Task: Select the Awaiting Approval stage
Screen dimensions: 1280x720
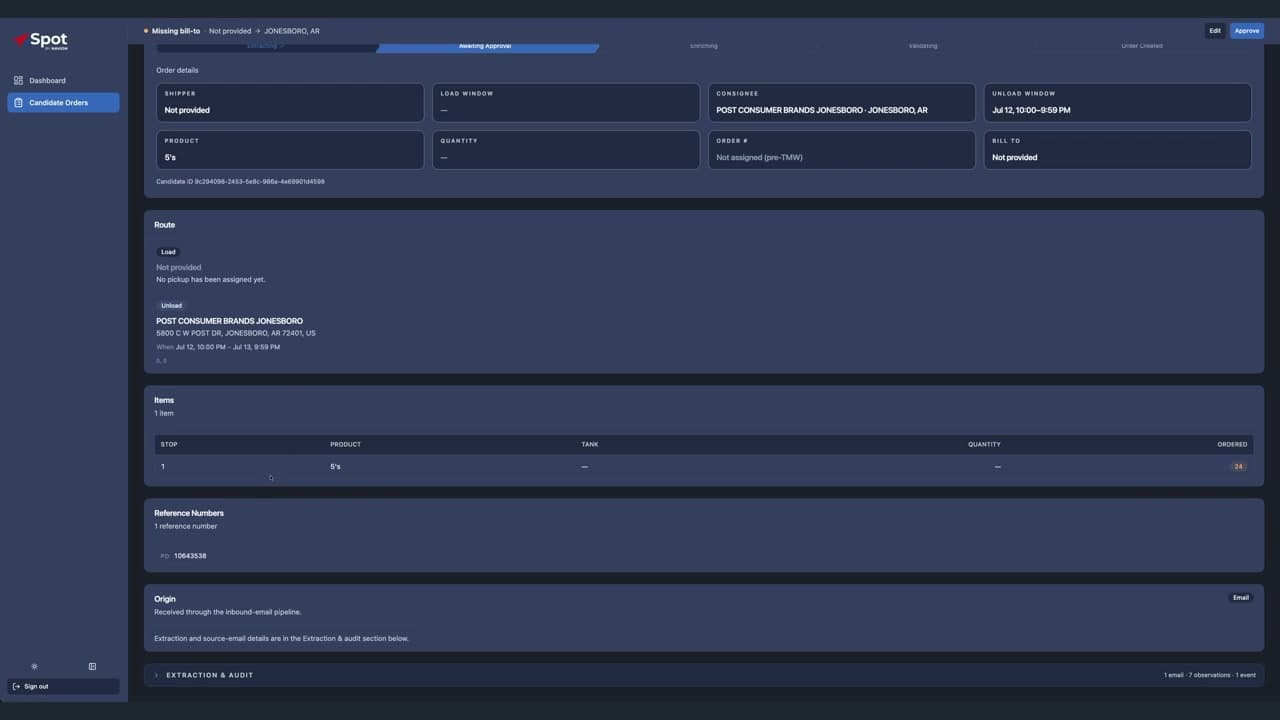Action: [x=485, y=46]
